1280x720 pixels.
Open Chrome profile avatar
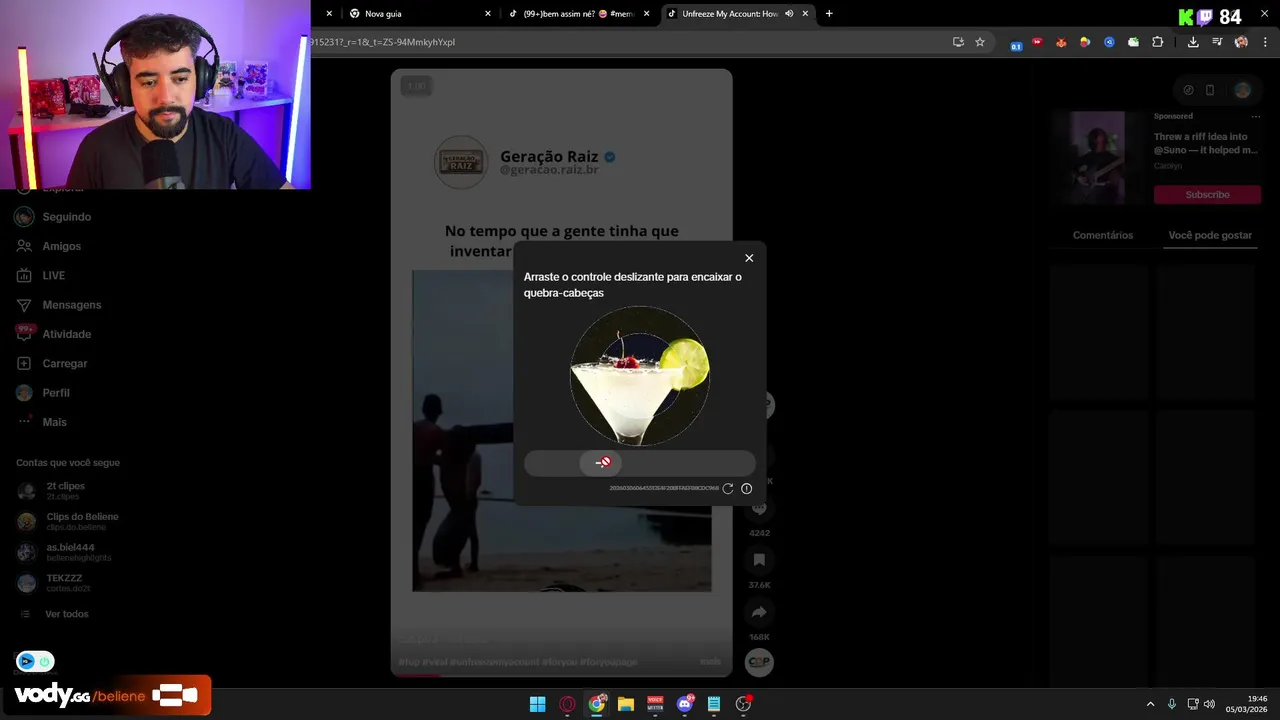point(1241,42)
